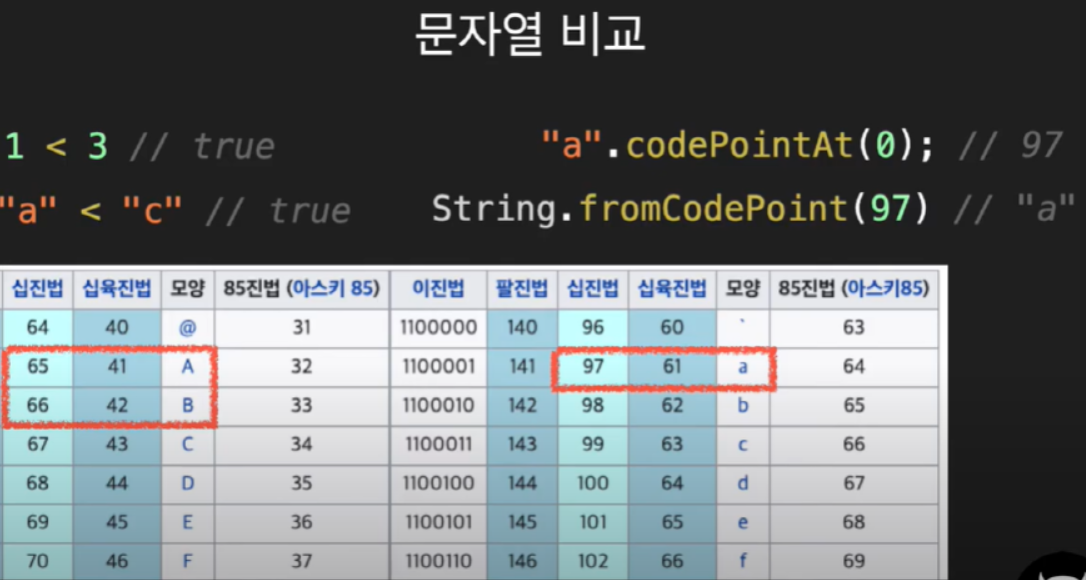Click the decimal cell 100
The image size is (1086, 580).
coord(593,483)
